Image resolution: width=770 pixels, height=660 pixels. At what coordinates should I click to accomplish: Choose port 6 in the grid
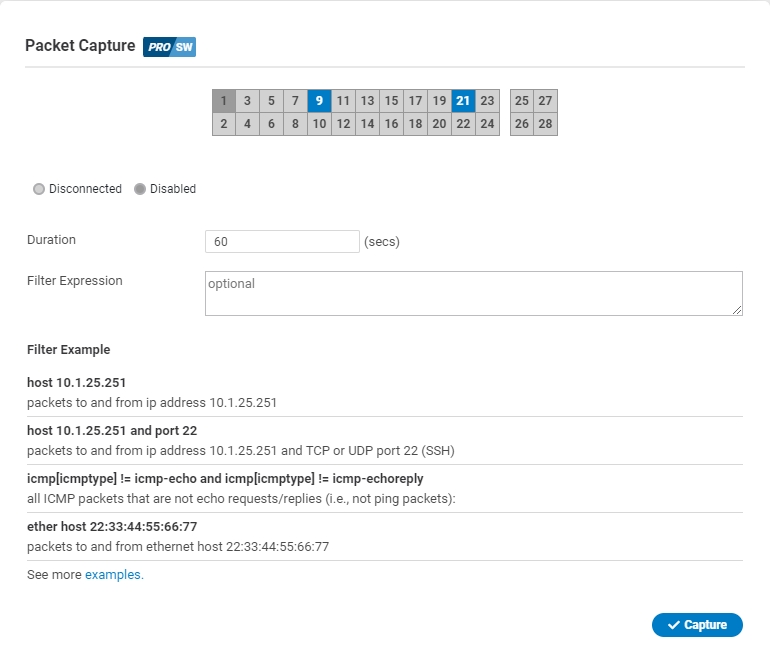[271, 124]
